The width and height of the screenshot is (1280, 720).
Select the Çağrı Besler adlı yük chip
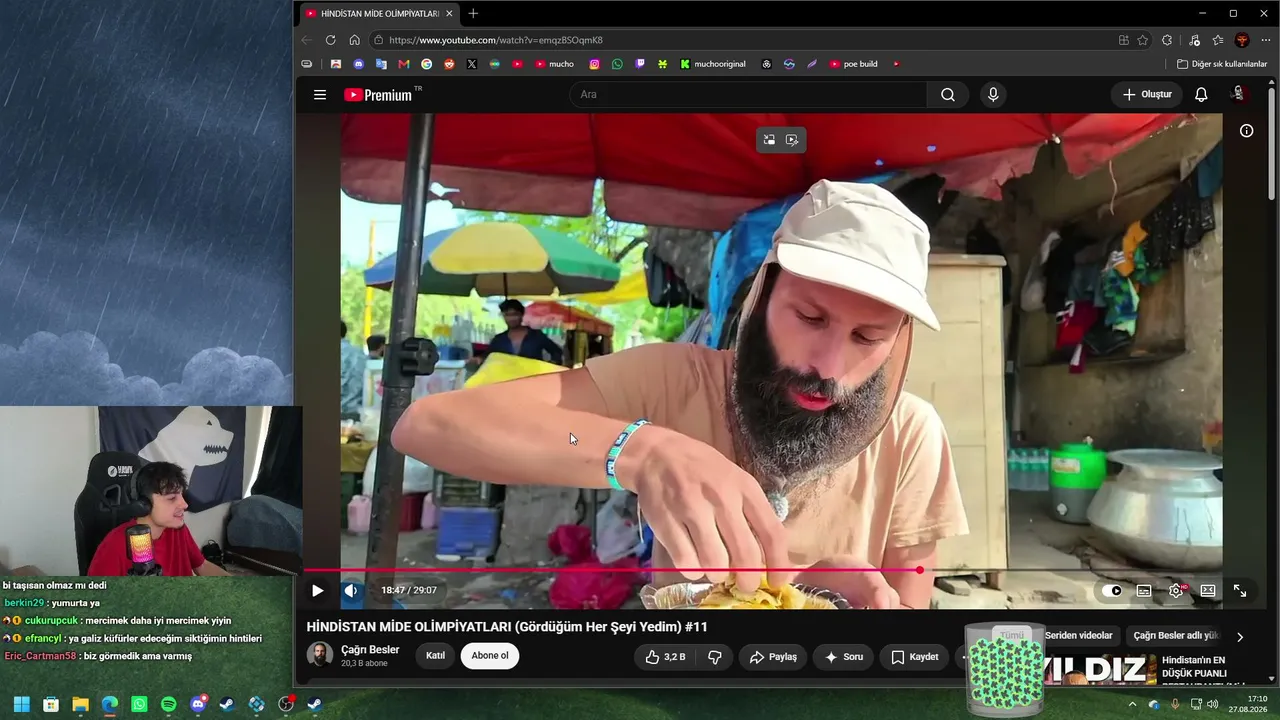coord(1176,635)
